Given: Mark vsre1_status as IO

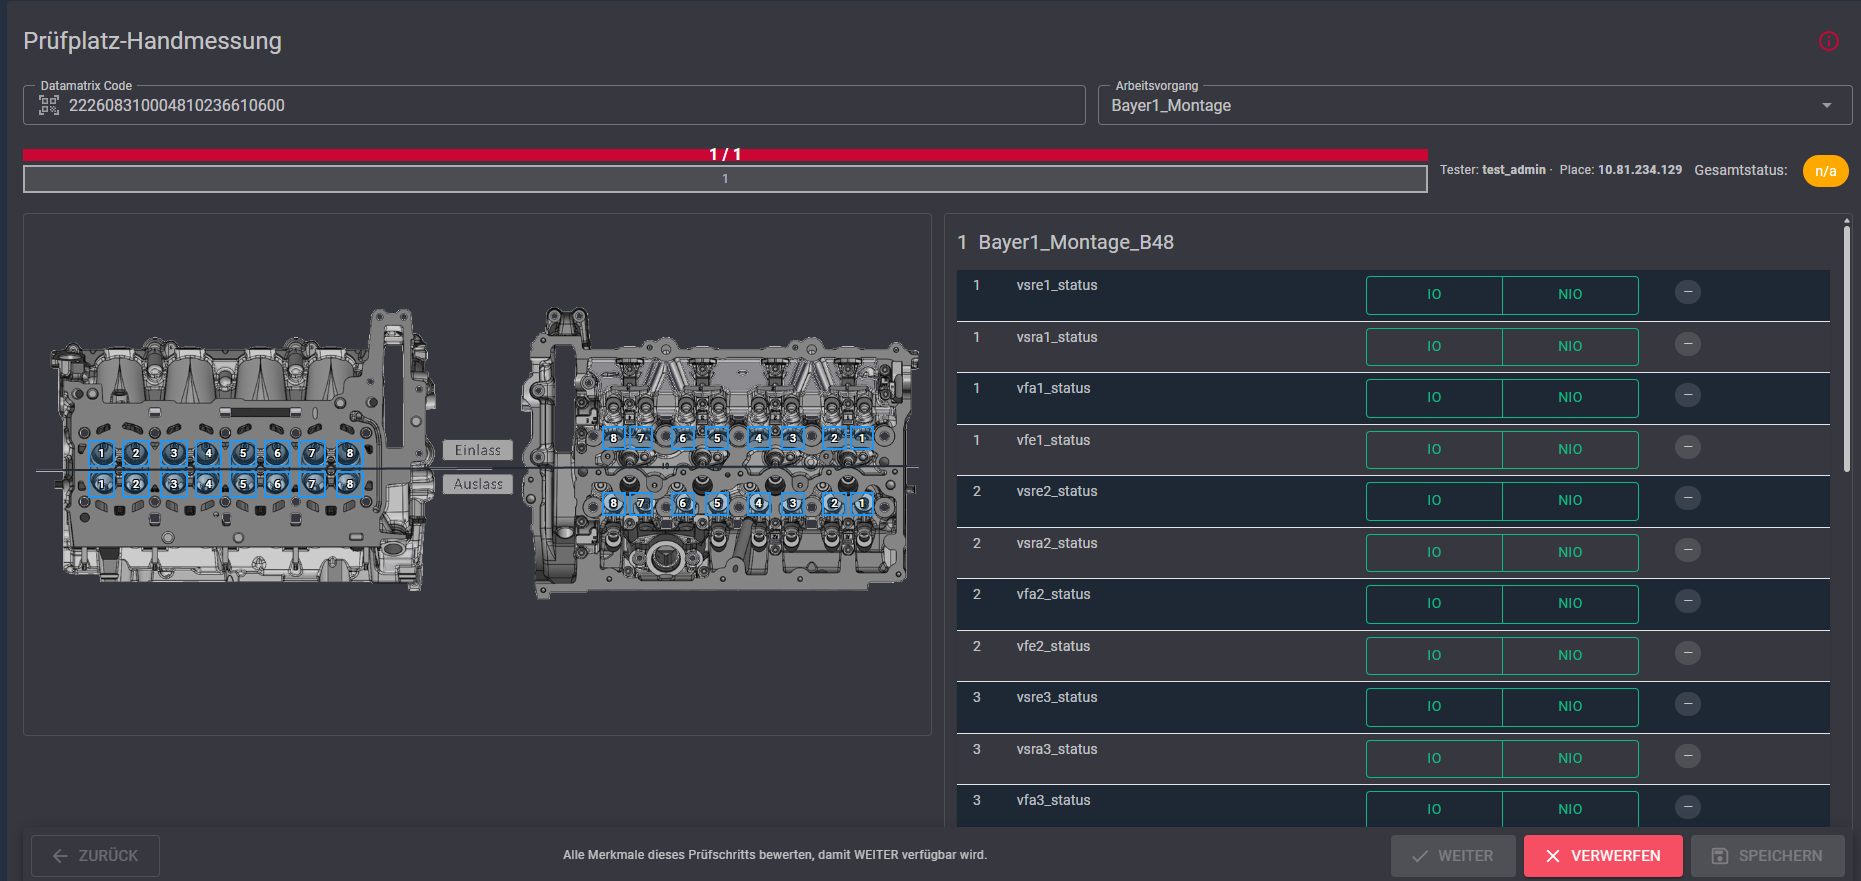Looking at the screenshot, I should [1434, 295].
